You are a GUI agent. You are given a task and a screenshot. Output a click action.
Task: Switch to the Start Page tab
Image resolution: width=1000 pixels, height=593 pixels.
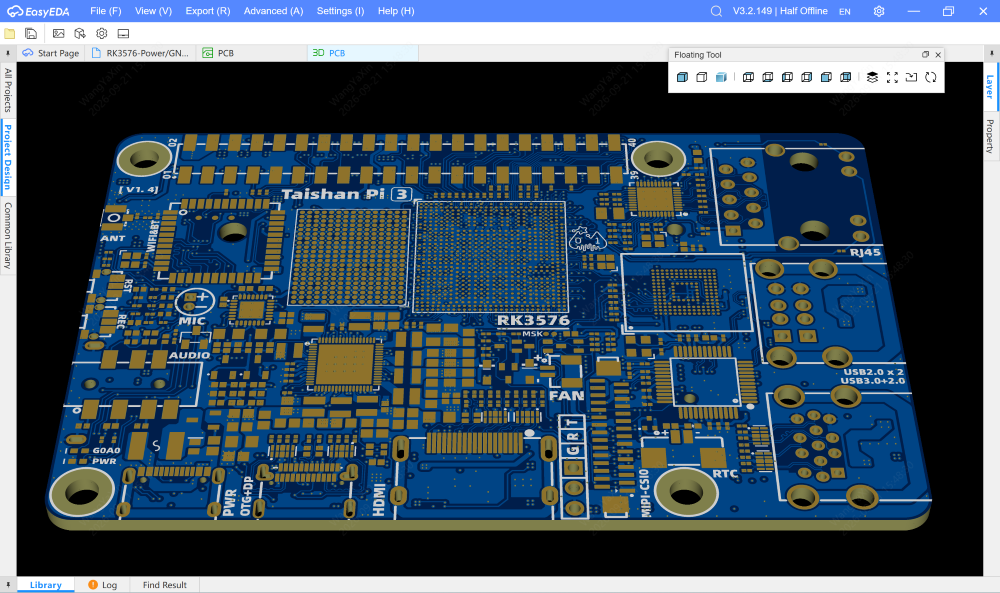pyautogui.click(x=51, y=53)
